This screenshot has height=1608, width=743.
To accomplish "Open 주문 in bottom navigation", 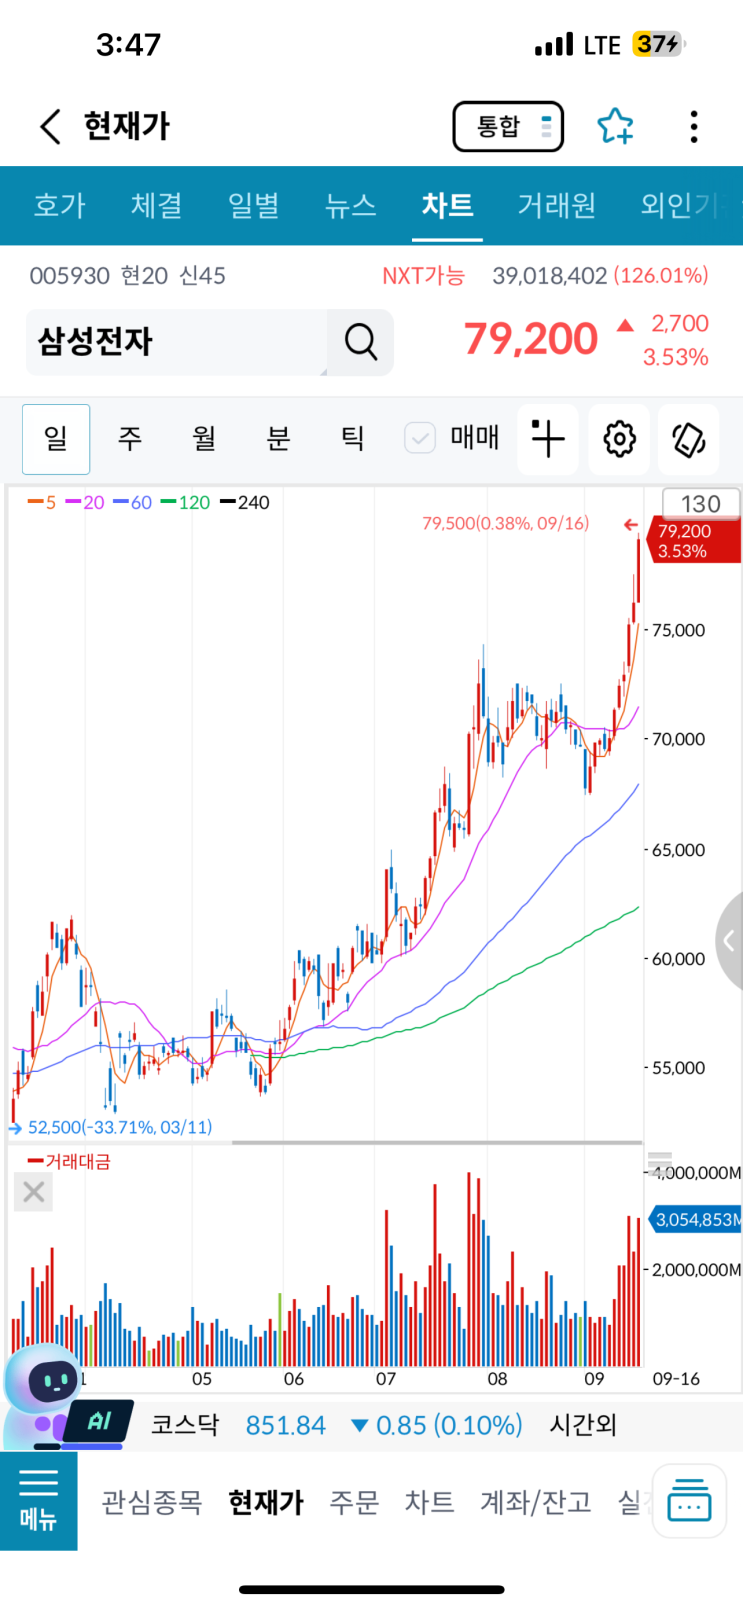I will (354, 1502).
